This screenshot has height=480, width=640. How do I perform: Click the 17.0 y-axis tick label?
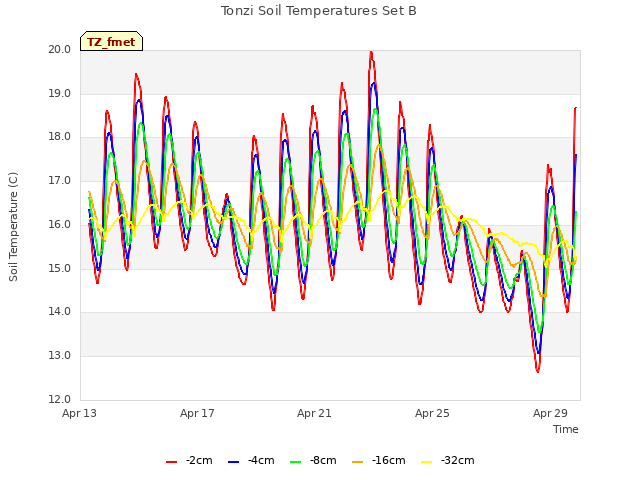60,180
